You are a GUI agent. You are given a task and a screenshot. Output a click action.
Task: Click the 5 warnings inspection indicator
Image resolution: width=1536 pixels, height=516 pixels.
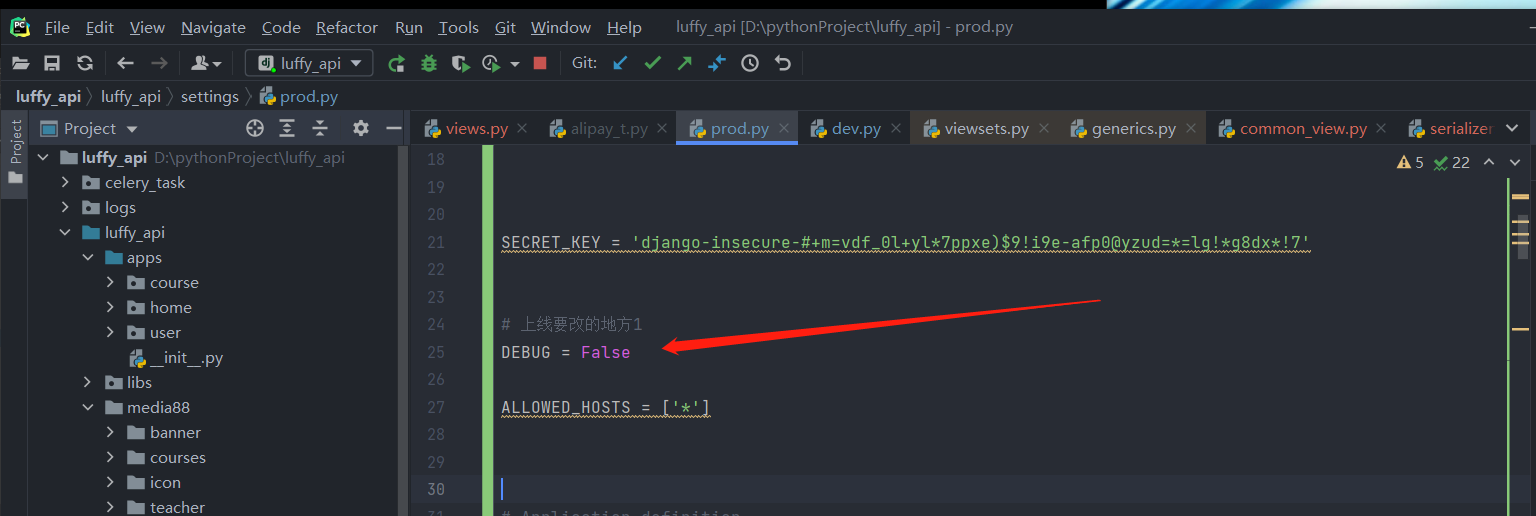click(1410, 162)
